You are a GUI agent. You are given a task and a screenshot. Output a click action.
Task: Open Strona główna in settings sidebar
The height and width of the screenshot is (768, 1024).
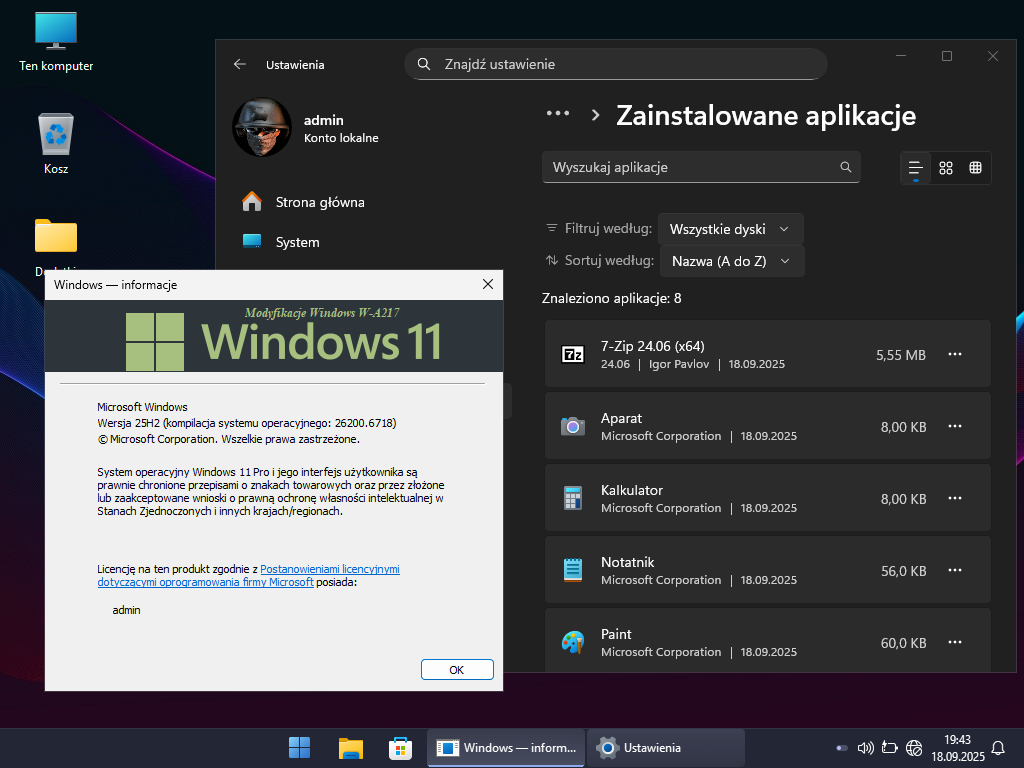(x=319, y=202)
